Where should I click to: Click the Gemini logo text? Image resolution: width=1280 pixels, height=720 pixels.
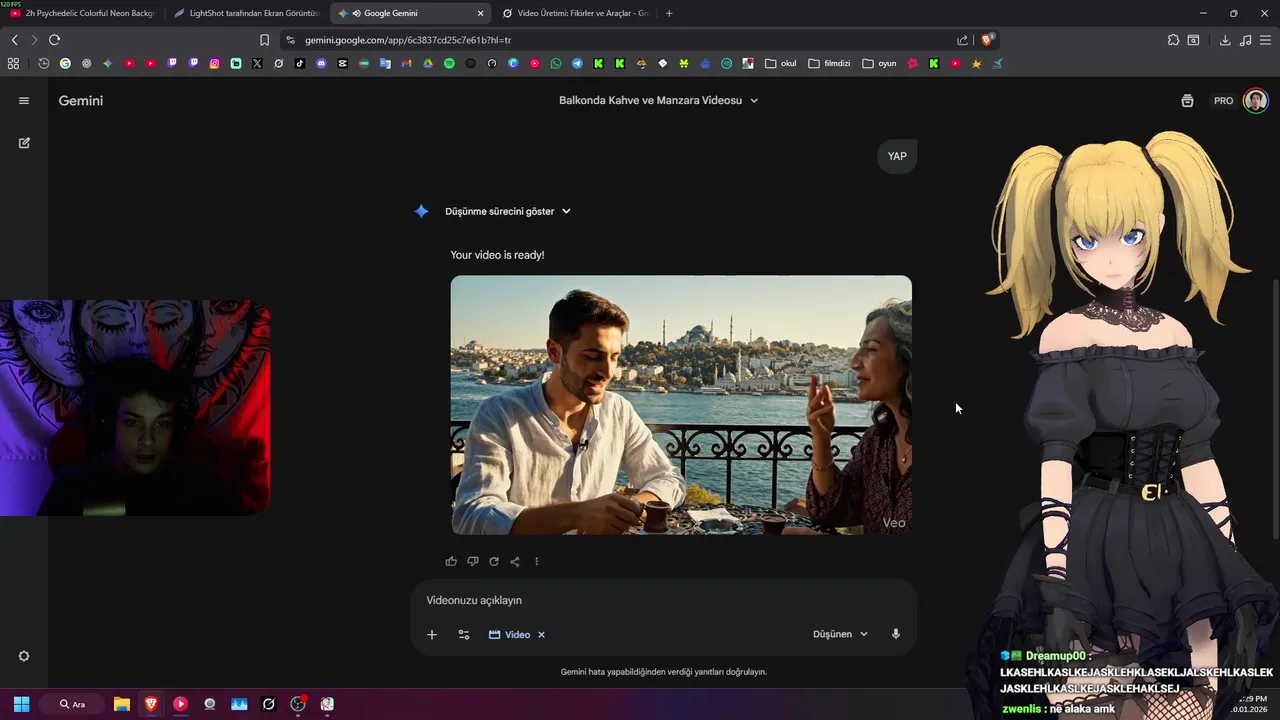point(81,101)
